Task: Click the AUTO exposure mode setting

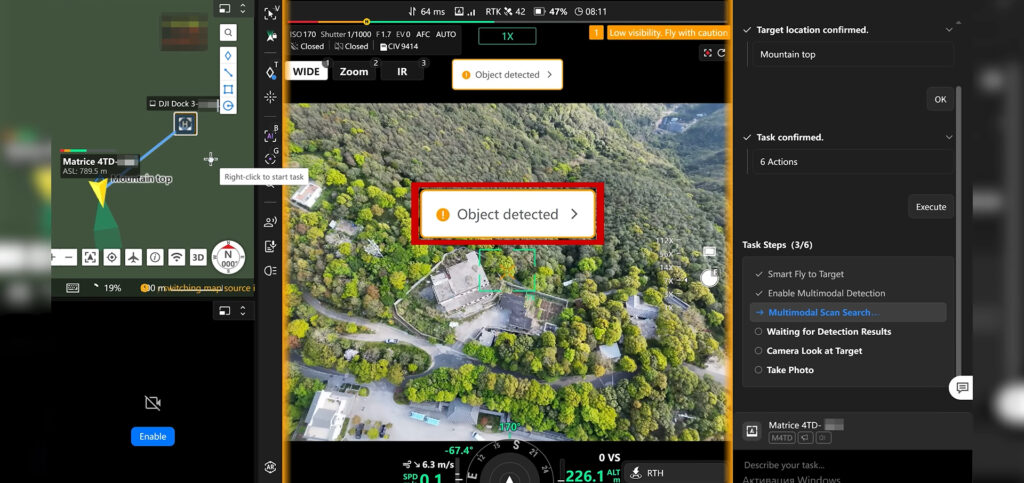Action: [x=446, y=35]
